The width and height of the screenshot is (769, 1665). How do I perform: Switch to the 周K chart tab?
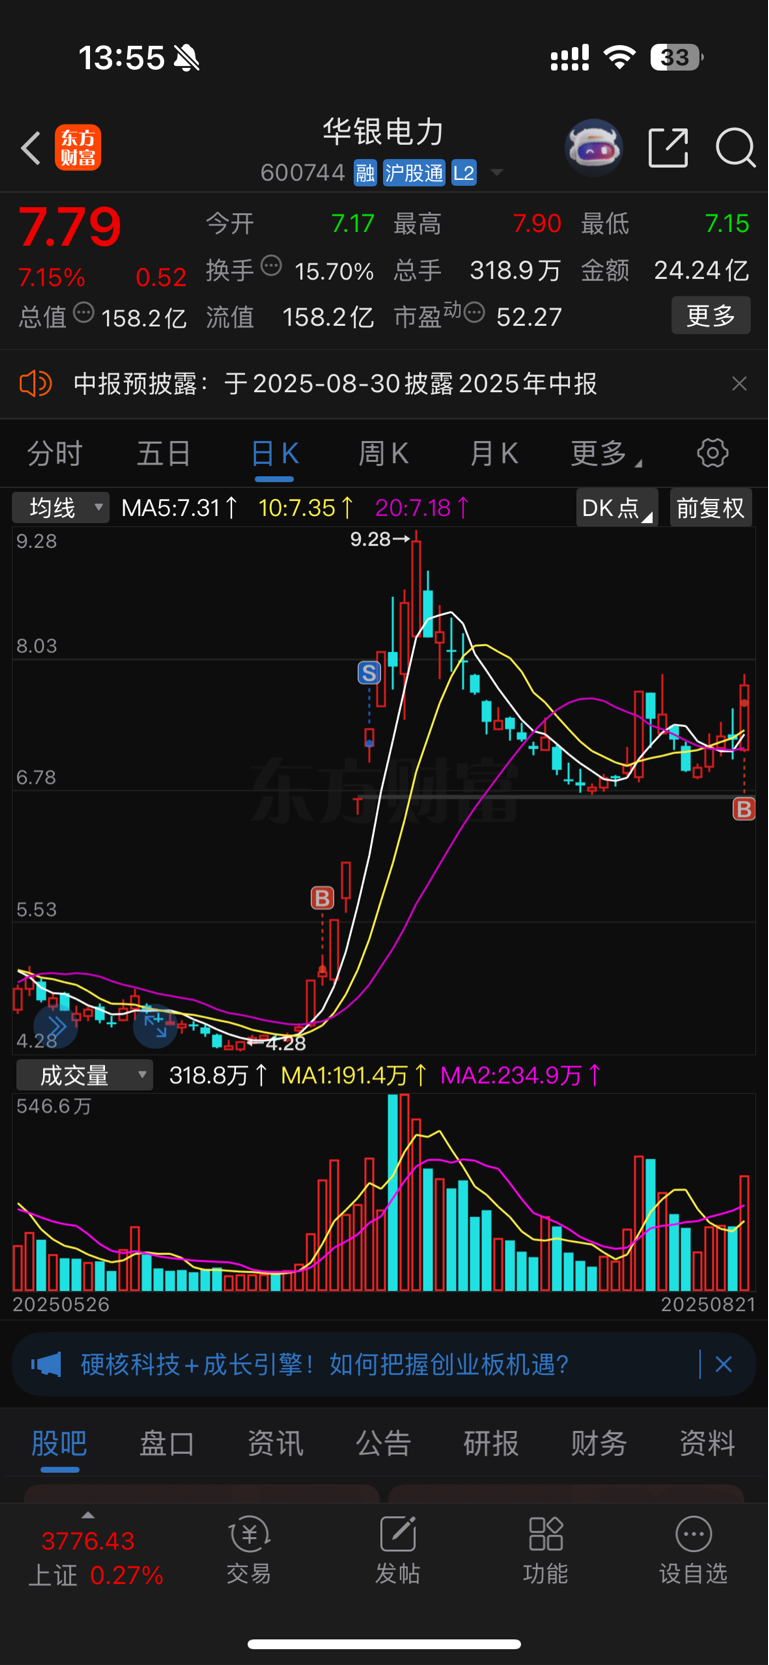[x=383, y=454]
